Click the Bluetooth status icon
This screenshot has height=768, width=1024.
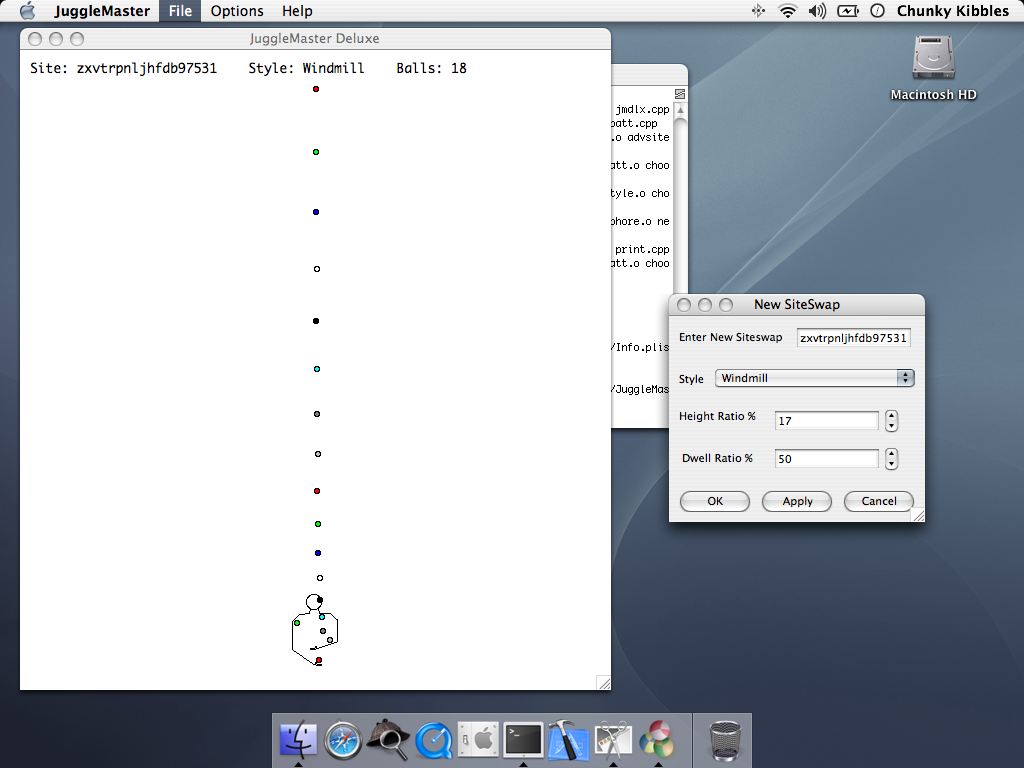[x=758, y=10]
